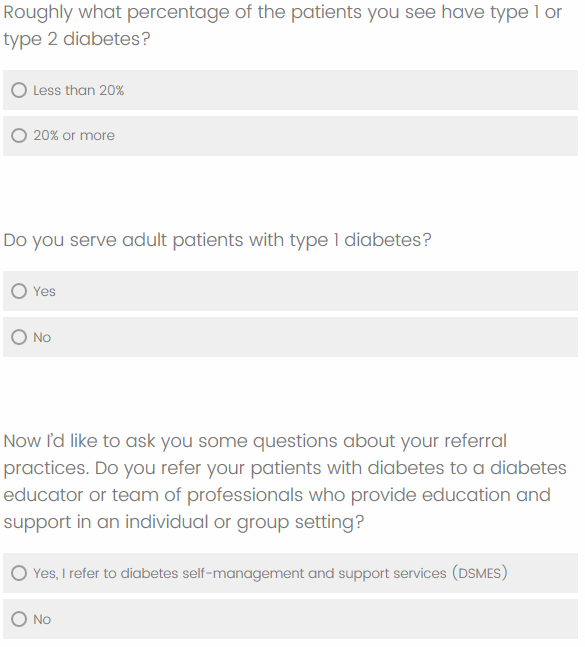Click the "Less than 20%" label text
The height and width of the screenshot is (647, 585).
pyautogui.click(x=78, y=90)
